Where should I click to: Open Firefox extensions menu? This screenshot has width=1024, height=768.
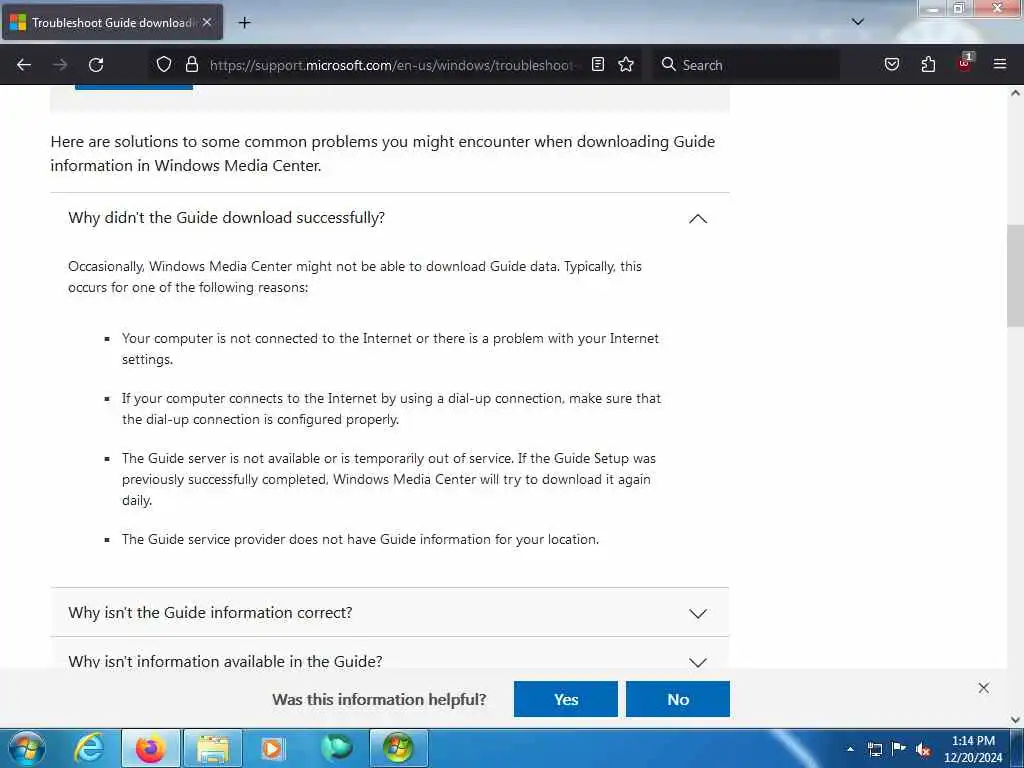tap(928, 65)
